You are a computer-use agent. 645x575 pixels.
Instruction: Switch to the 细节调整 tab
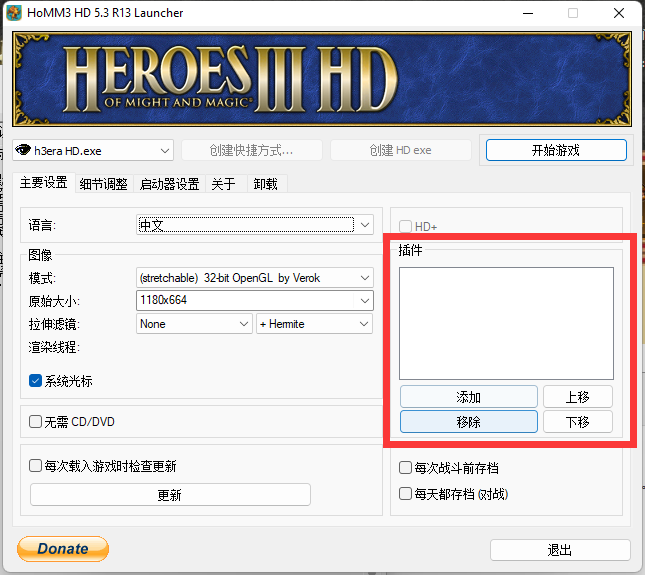(x=104, y=184)
